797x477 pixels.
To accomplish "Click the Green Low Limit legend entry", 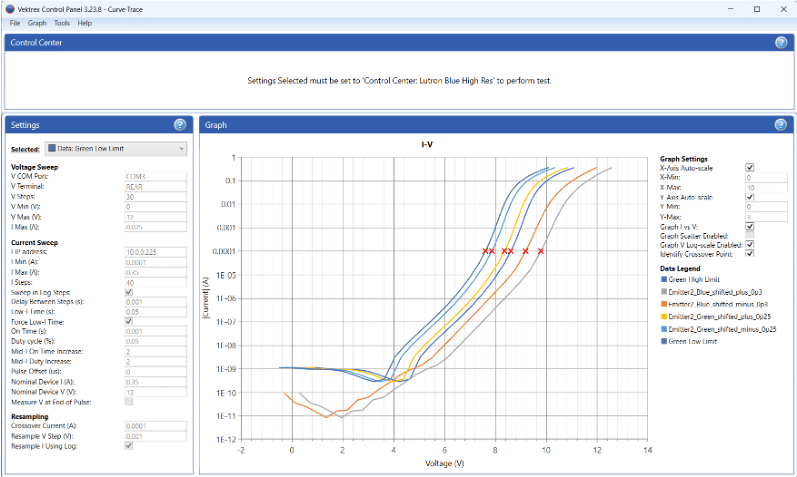I will click(696, 341).
